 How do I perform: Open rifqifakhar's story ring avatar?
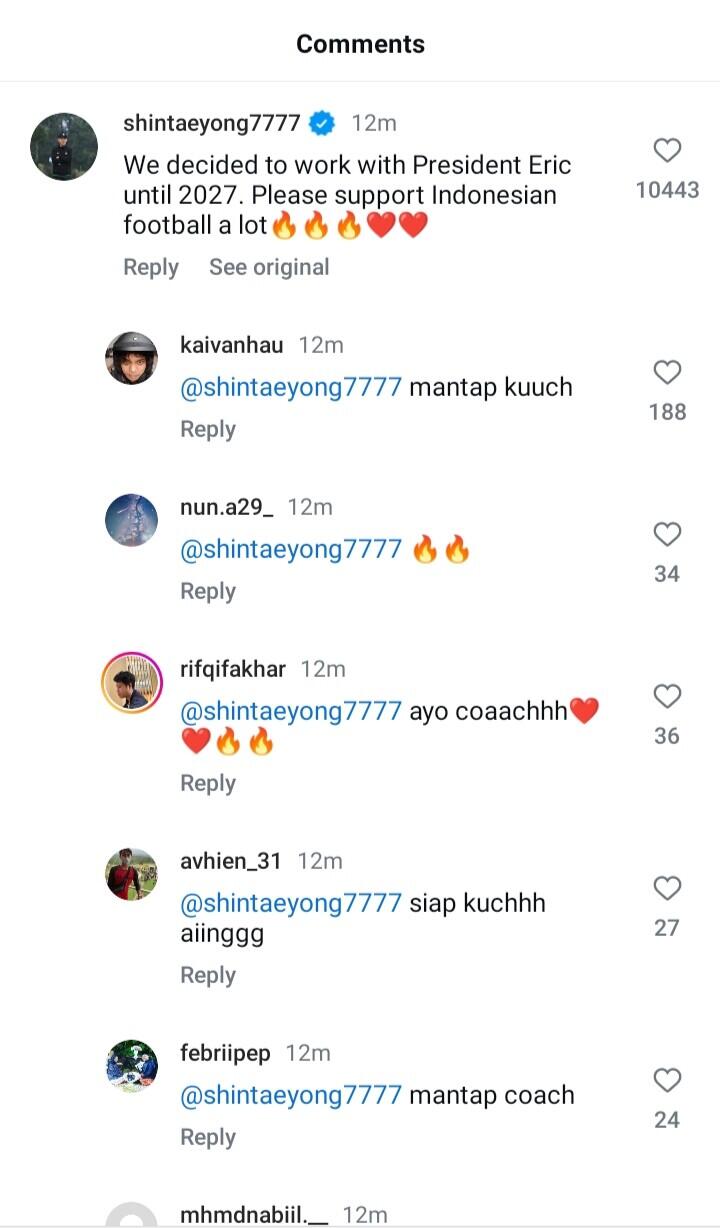coord(131,682)
